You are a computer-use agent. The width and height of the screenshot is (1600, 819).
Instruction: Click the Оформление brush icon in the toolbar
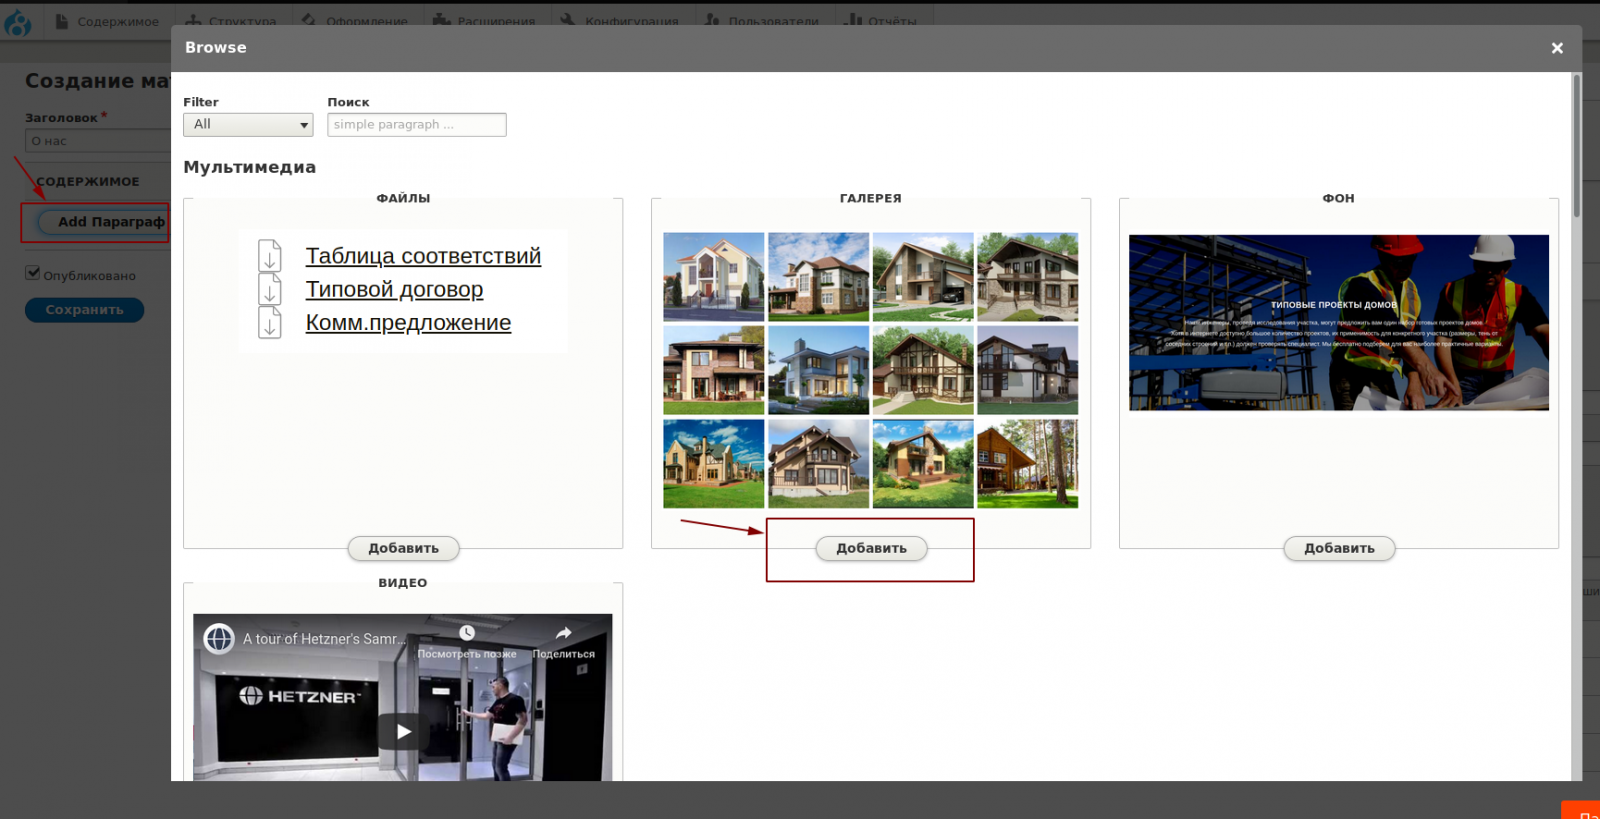coord(309,21)
